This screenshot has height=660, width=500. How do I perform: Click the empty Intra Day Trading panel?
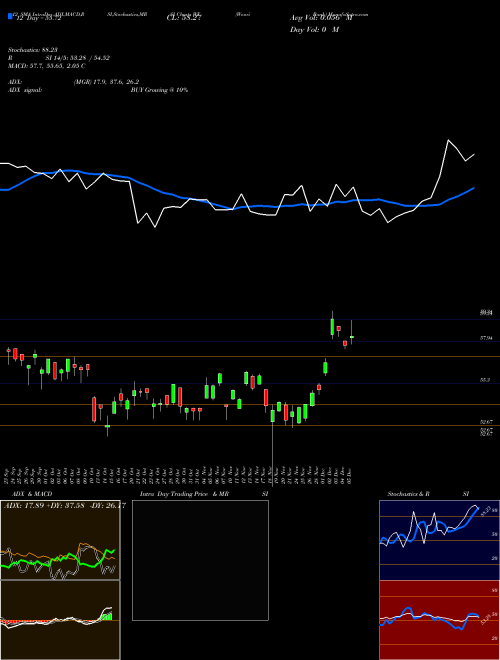click(200, 560)
